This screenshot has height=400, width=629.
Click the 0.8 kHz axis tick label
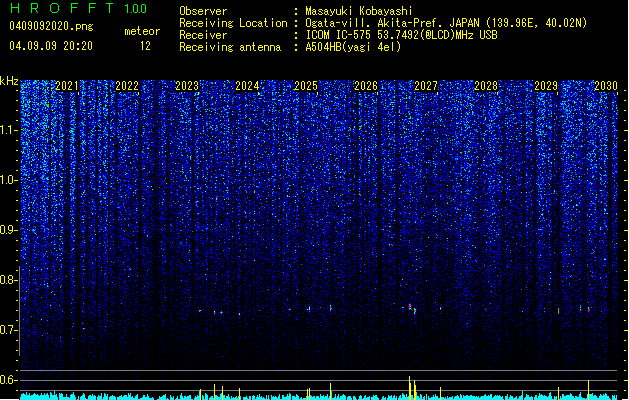(9, 280)
